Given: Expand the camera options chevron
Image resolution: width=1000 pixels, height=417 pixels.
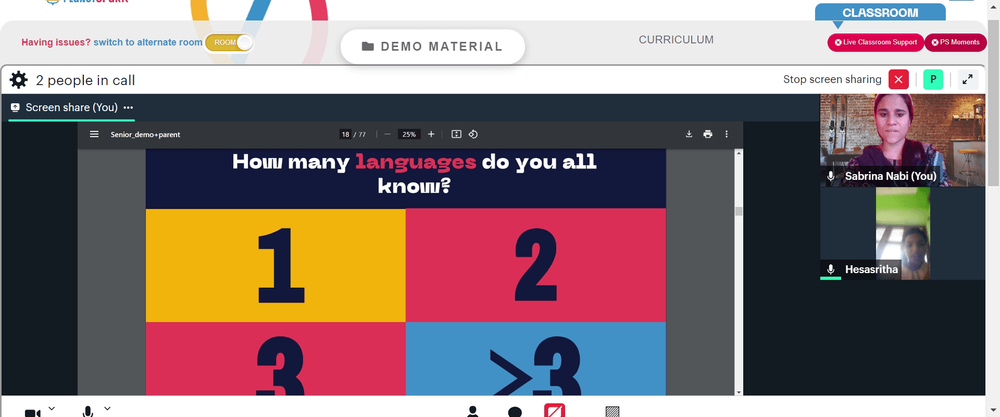Looking at the screenshot, I should click(52, 408).
